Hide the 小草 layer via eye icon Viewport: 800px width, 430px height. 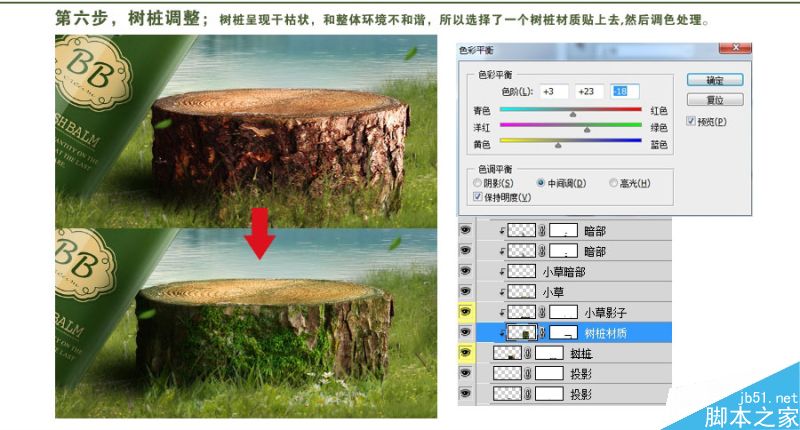(465, 291)
